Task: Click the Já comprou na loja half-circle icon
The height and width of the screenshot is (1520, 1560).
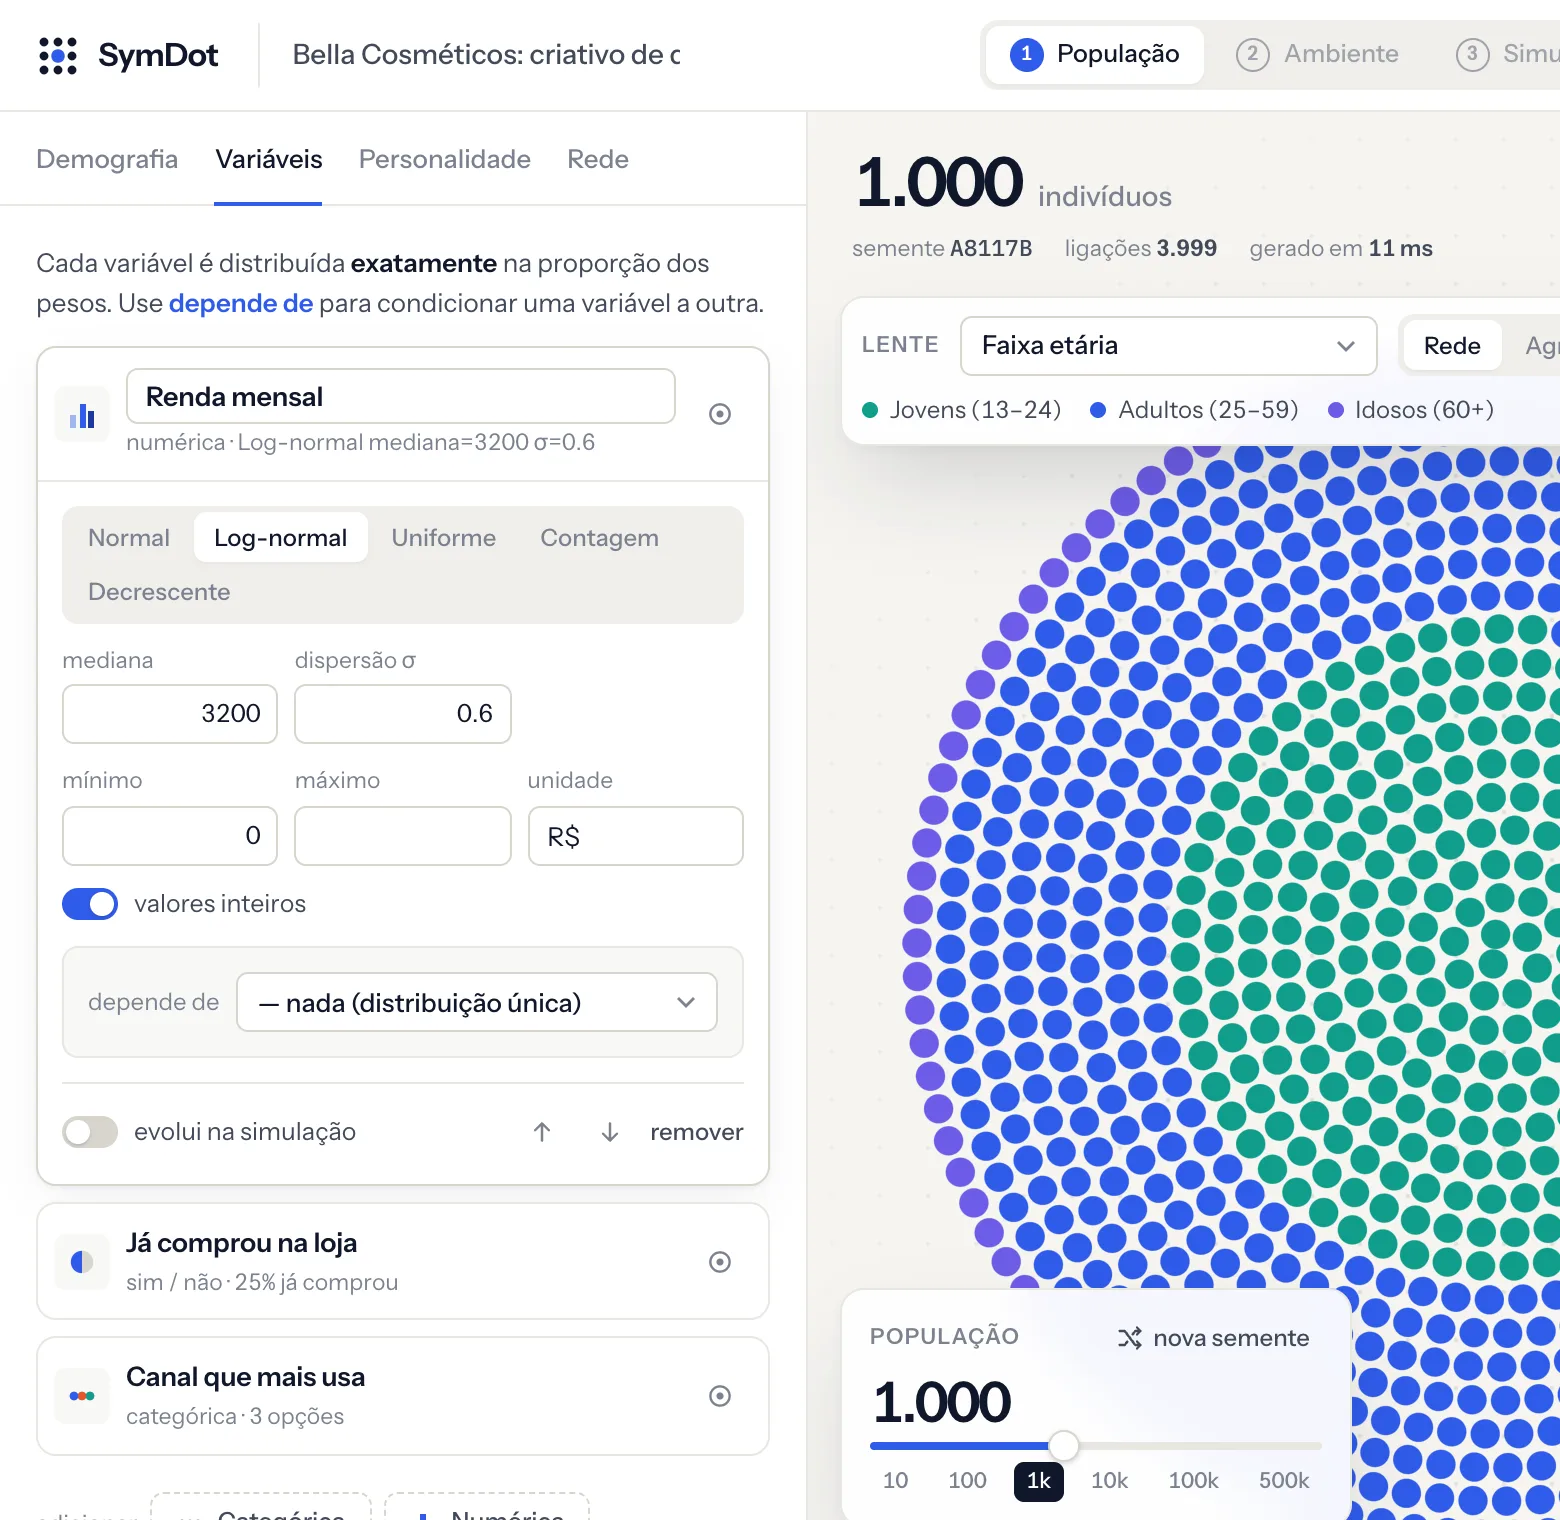Action: (82, 1262)
